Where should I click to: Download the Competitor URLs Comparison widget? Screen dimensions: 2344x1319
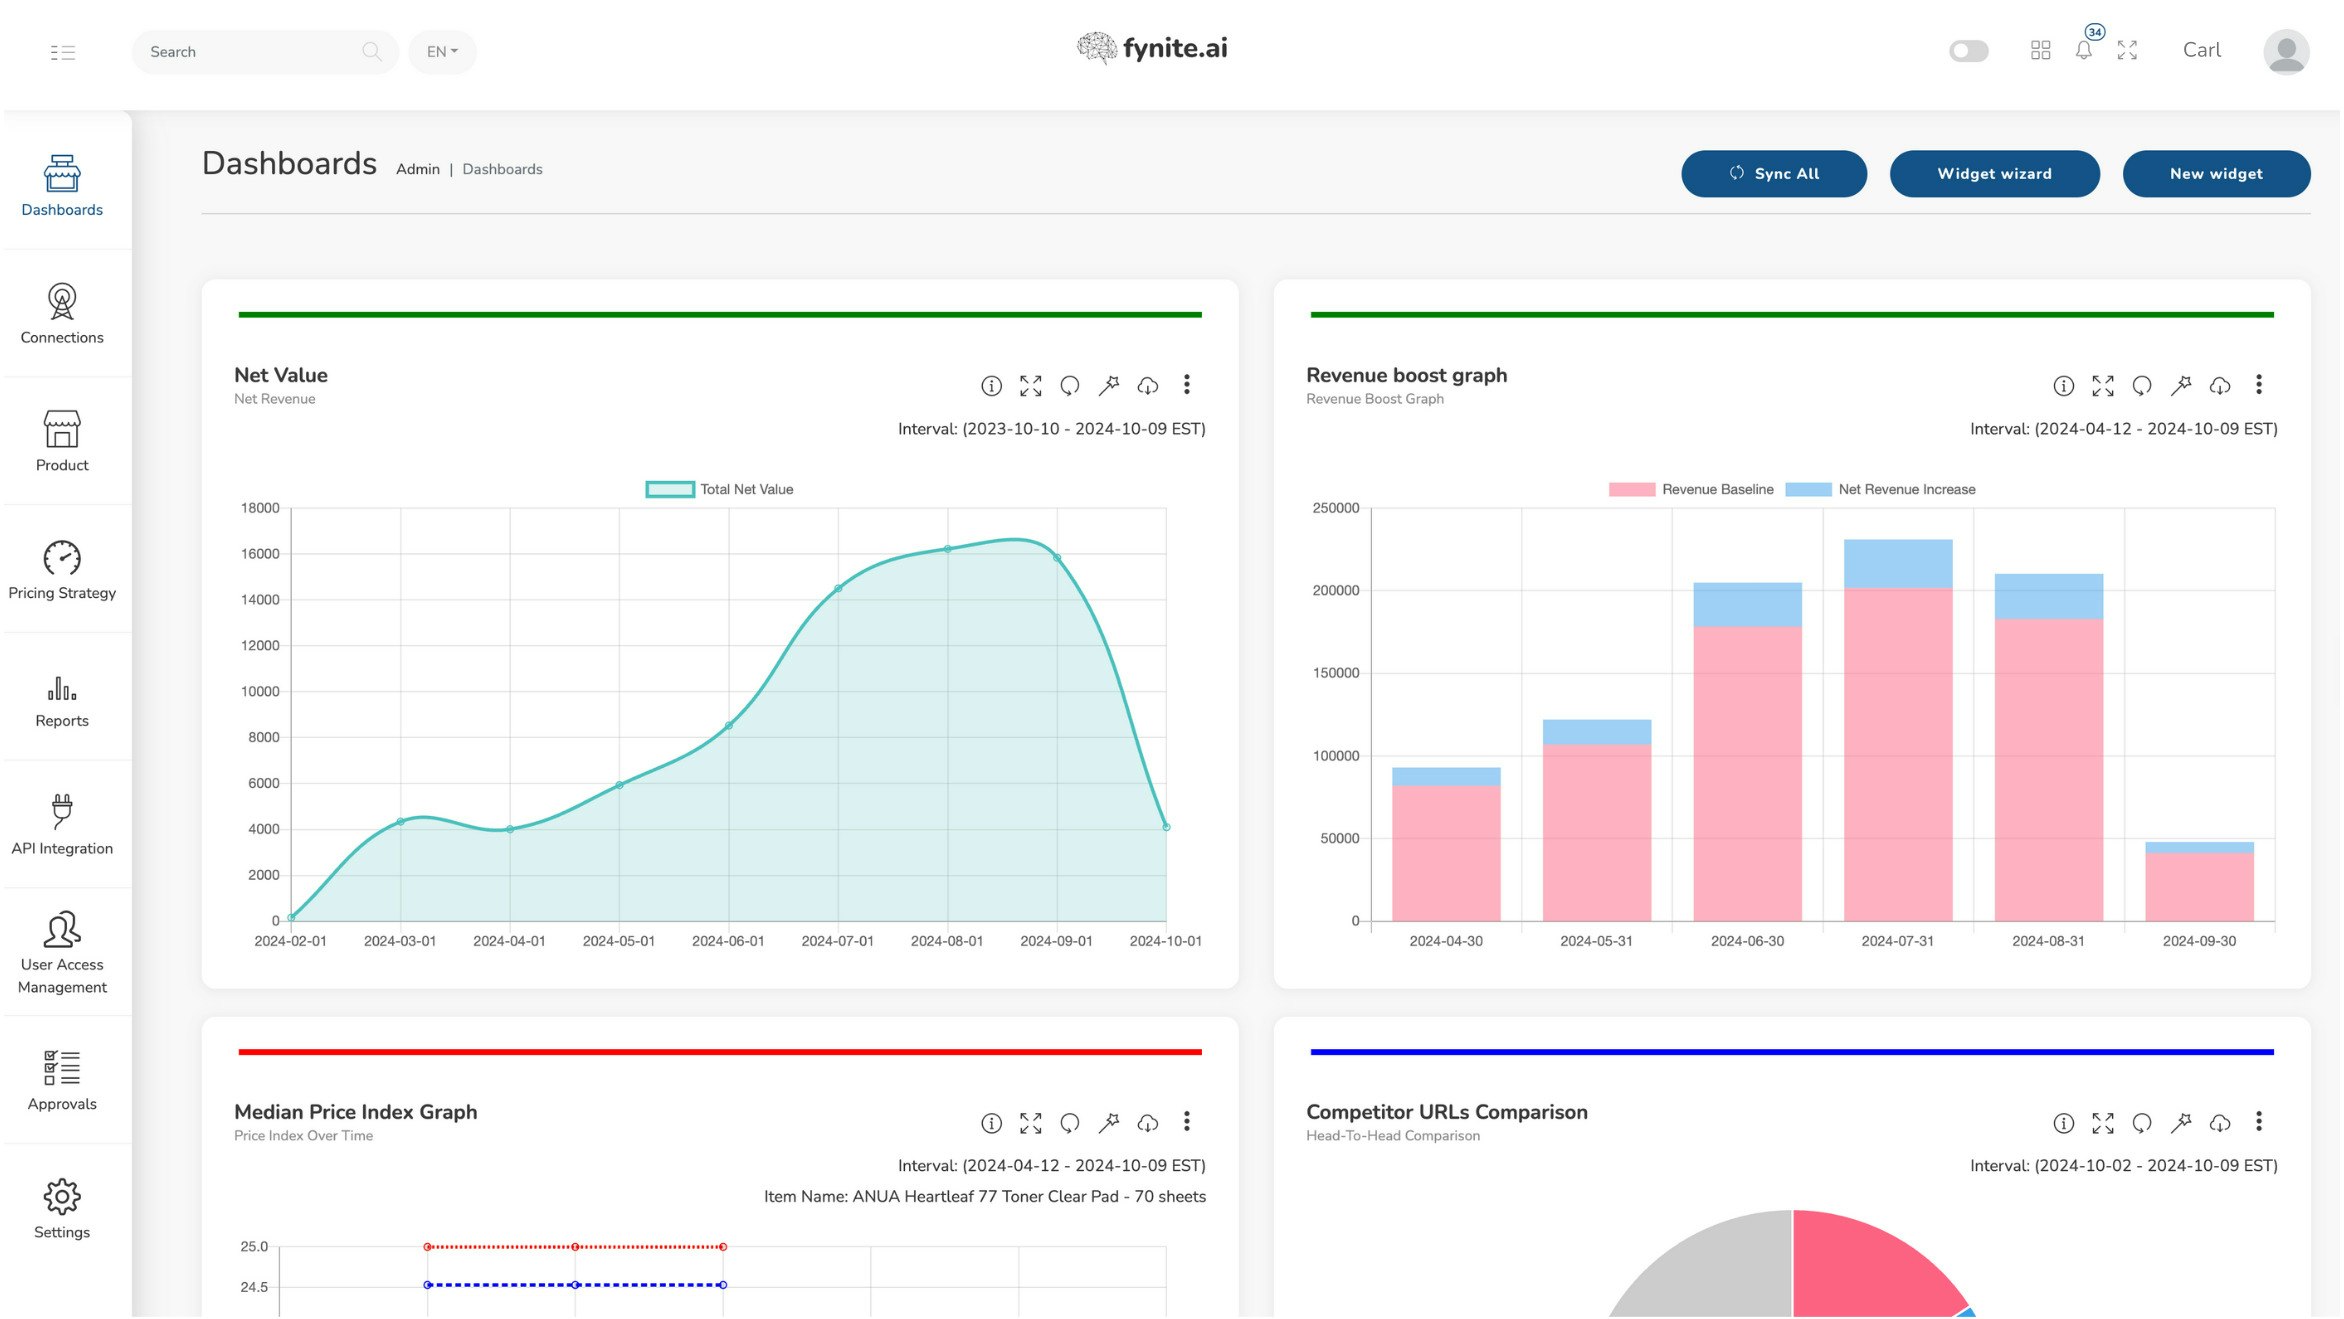tap(2220, 1123)
